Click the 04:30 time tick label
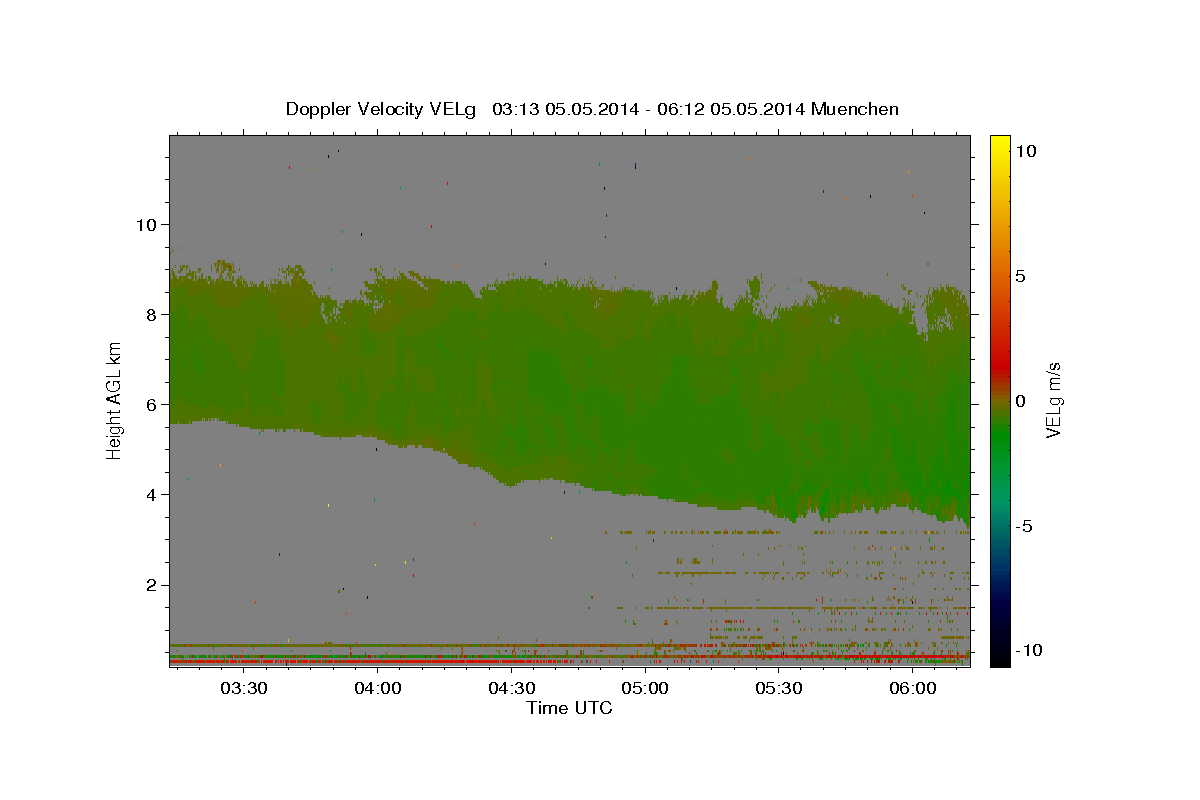Viewport: 1200px width, 800px height. click(x=511, y=688)
